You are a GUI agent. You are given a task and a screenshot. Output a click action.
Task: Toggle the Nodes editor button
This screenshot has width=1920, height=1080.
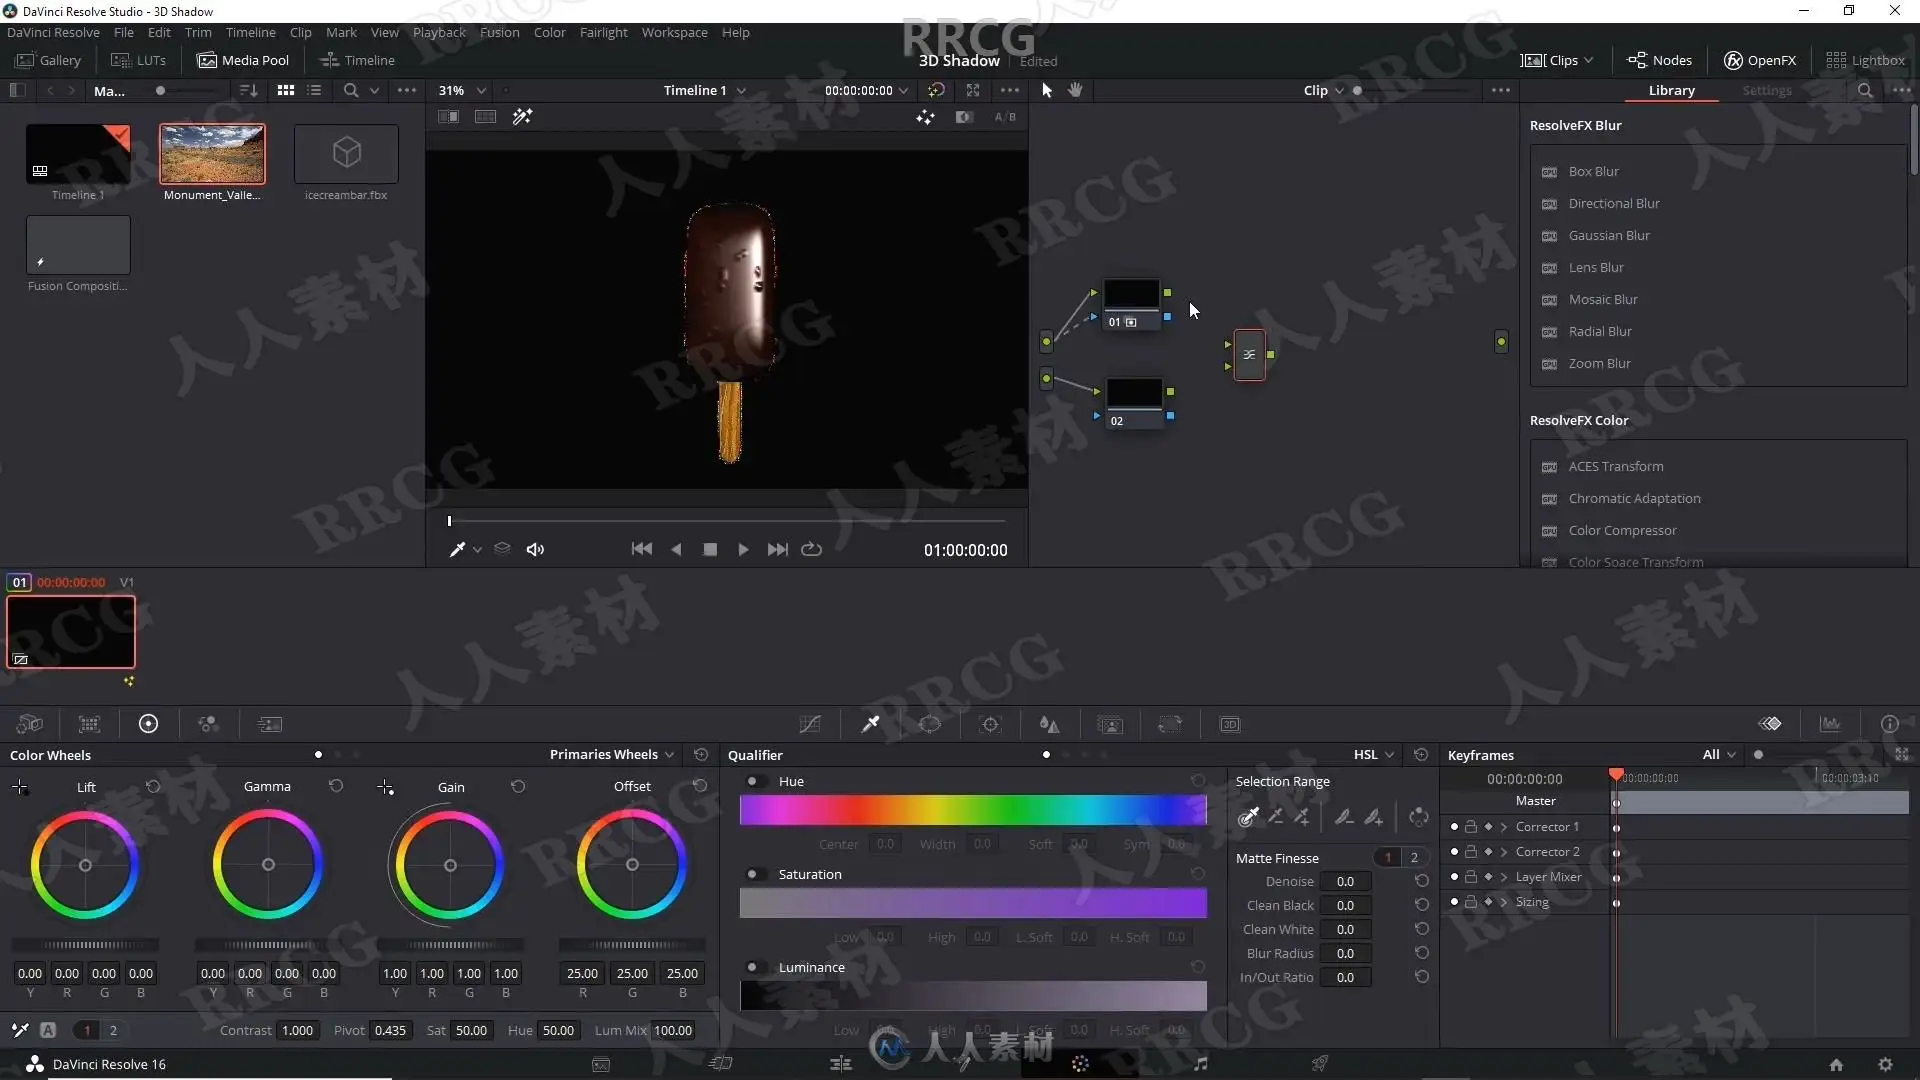1660,60
